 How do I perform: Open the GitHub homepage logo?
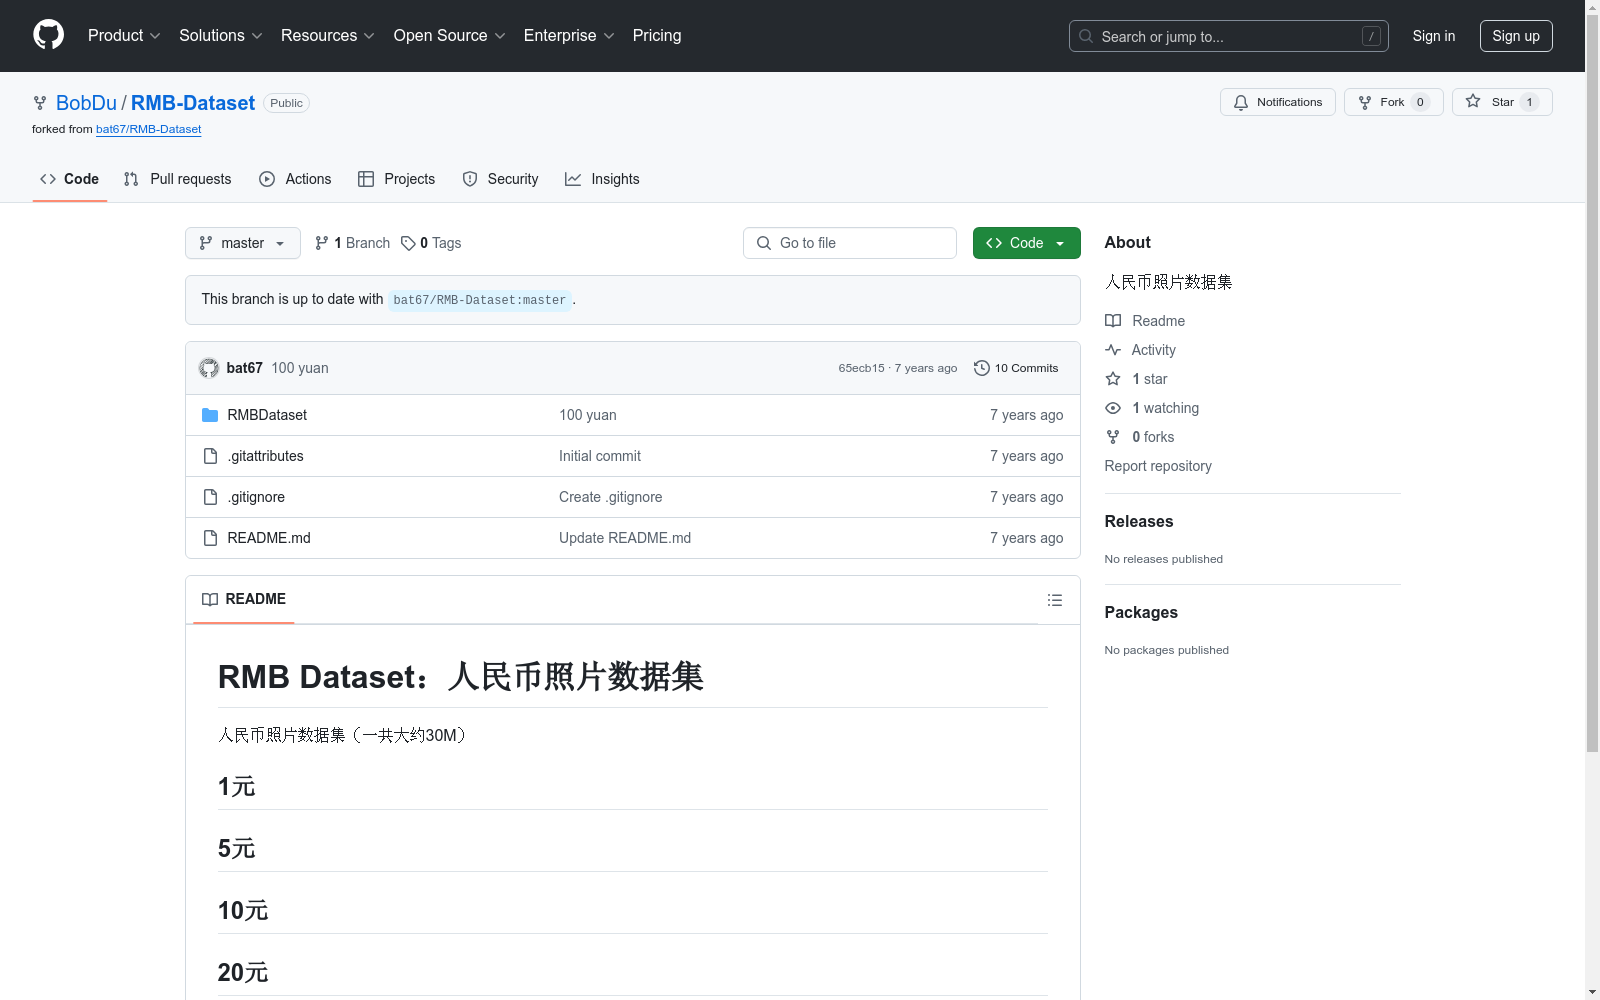[48, 35]
